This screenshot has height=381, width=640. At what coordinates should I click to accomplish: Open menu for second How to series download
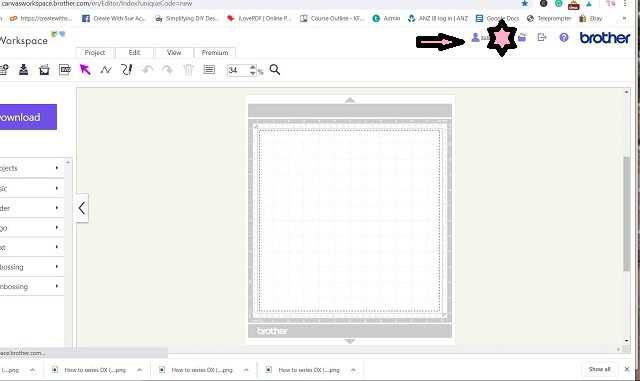(x=139, y=370)
